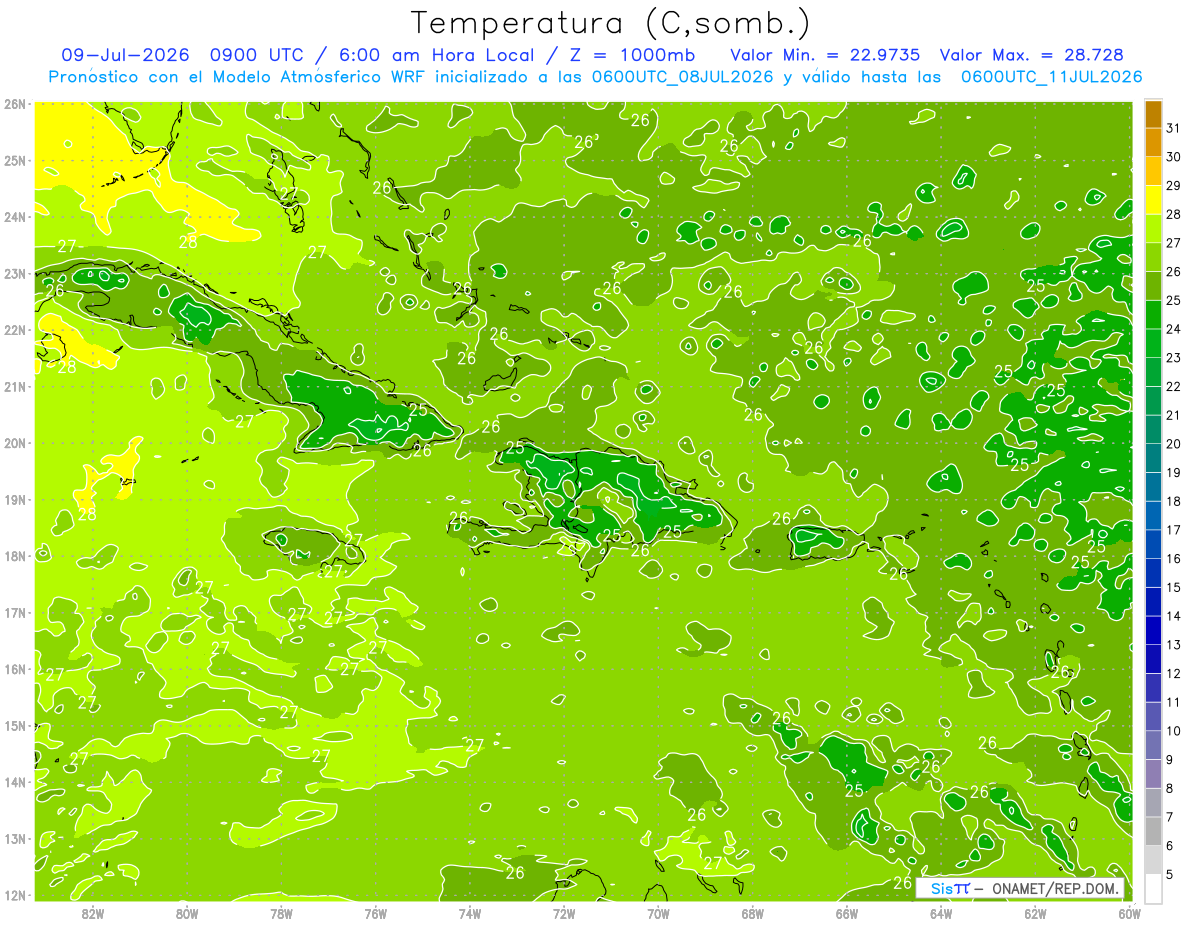Click the '25' value on the color legend
1200x927 pixels.
[1173, 300]
